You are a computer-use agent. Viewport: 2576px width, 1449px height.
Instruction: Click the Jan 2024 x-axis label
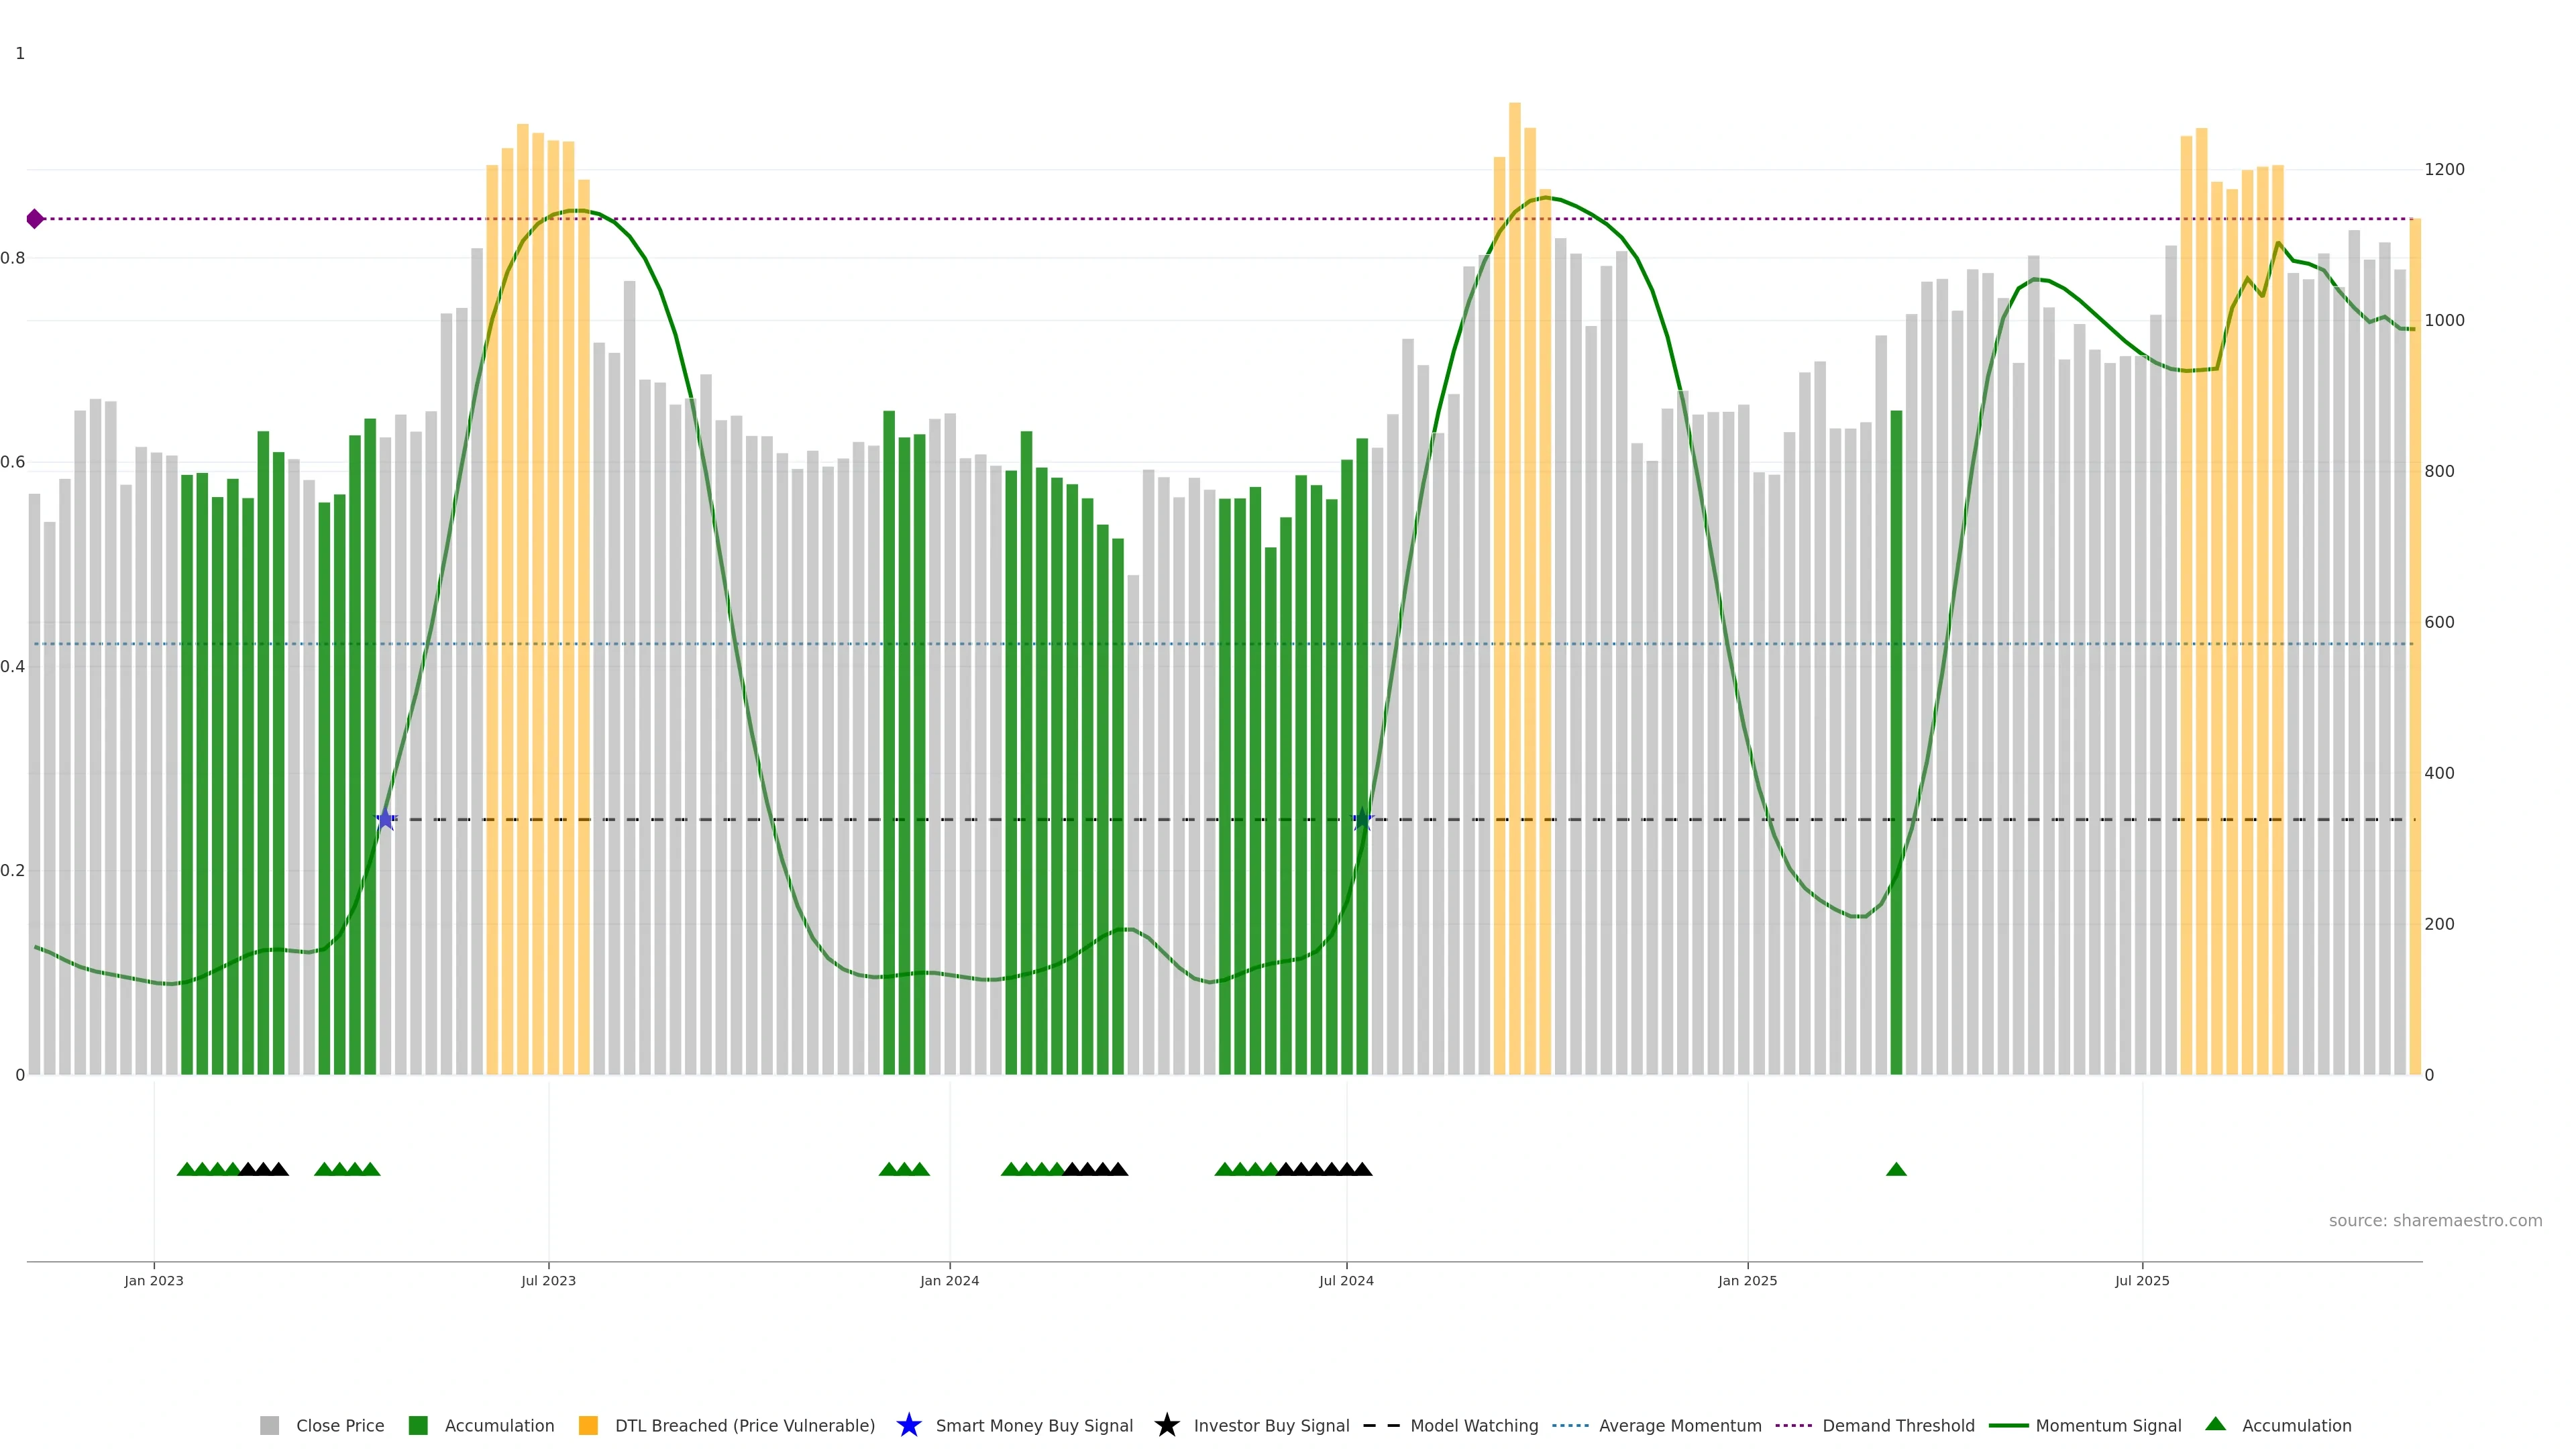click(x=949, y=1280)
